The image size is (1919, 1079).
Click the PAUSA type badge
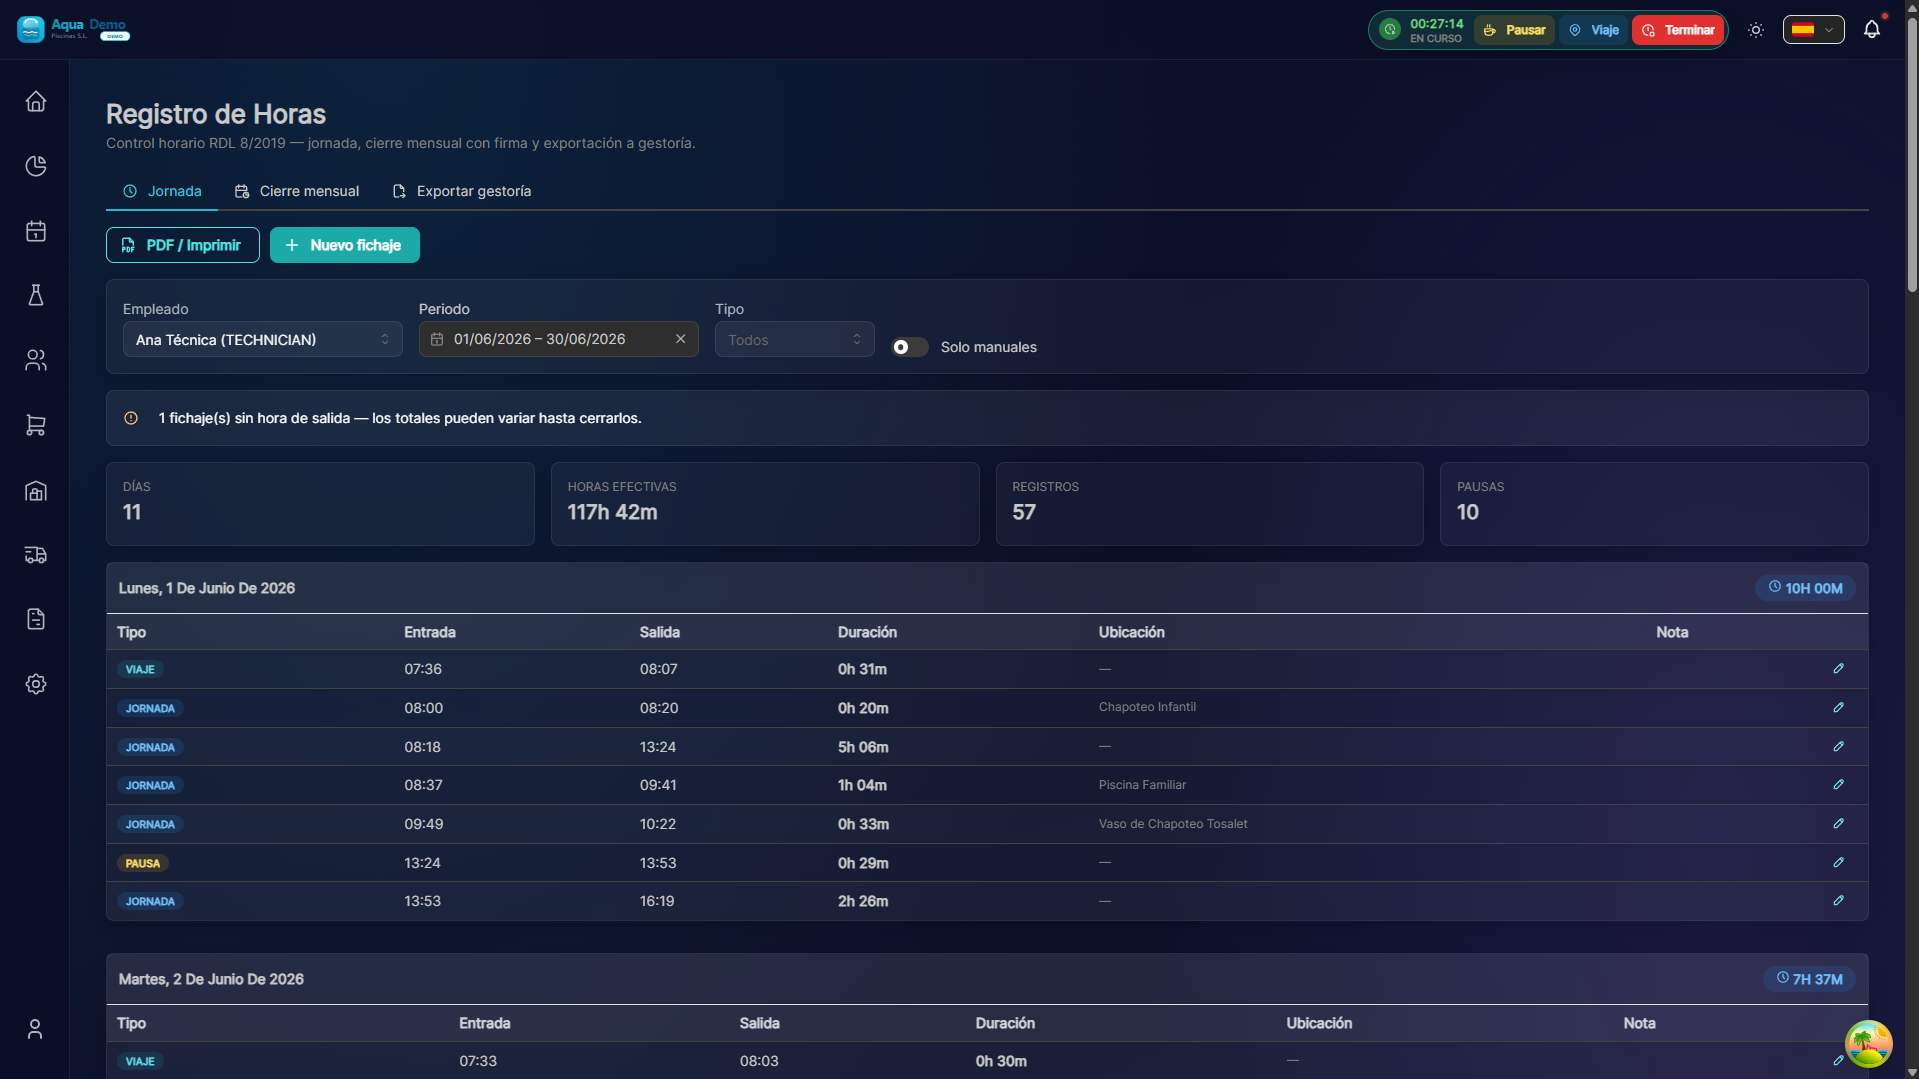coord(143,863)
